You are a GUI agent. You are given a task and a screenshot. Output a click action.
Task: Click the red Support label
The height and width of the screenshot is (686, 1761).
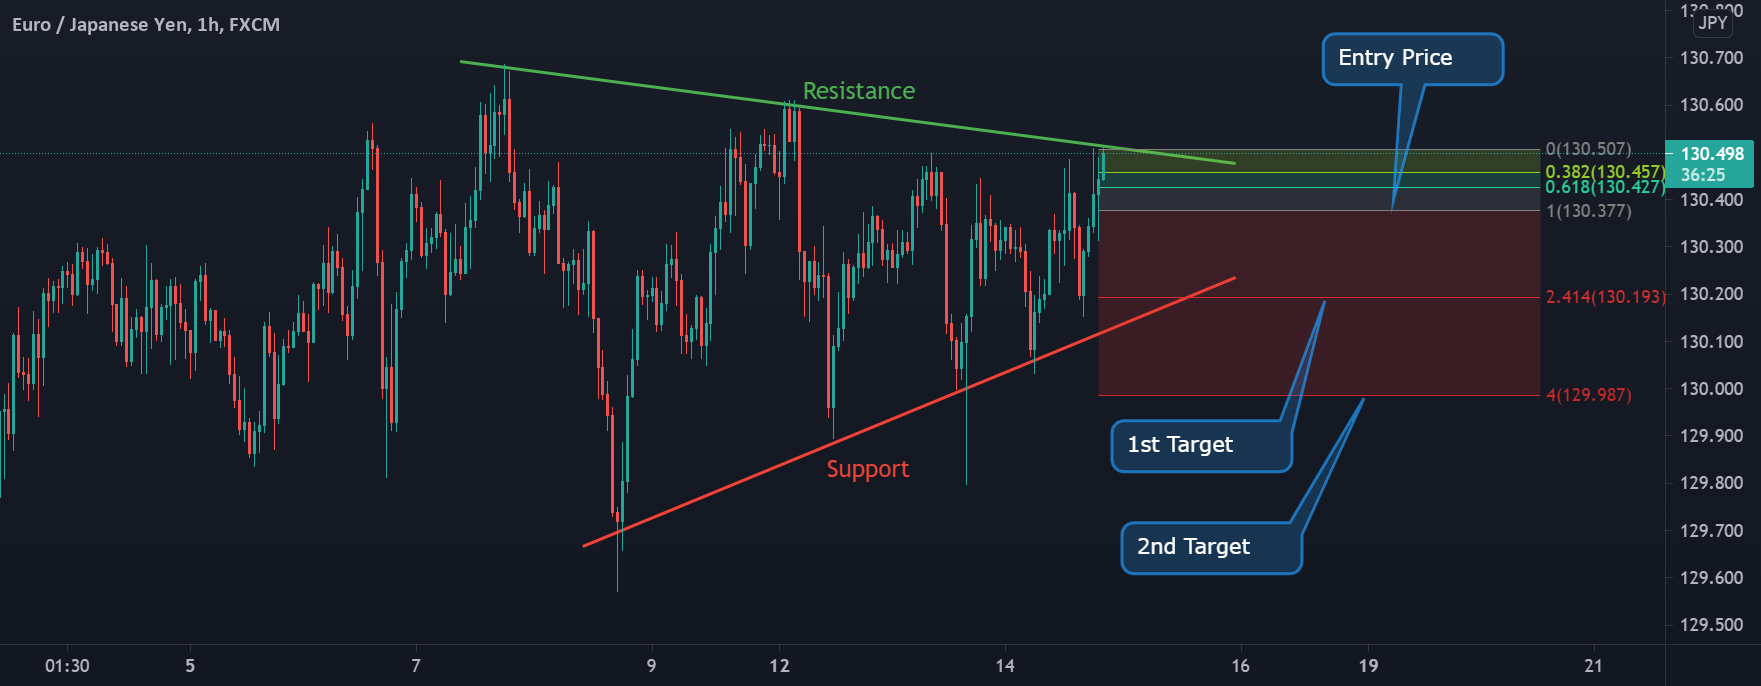(x=868, y=469)
